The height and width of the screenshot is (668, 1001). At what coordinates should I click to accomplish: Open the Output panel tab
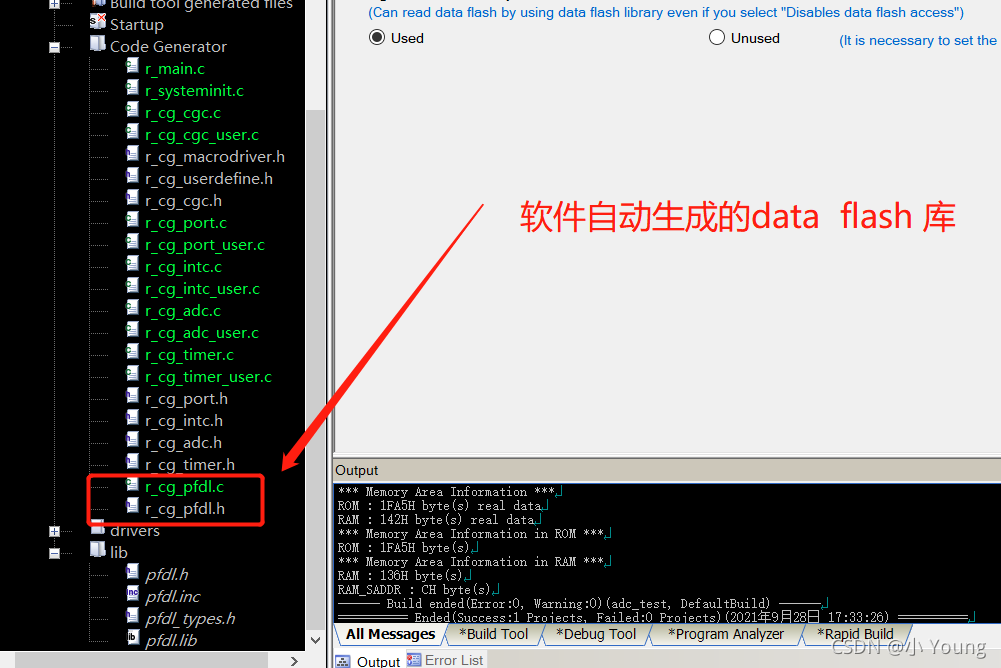click(368, 661)
